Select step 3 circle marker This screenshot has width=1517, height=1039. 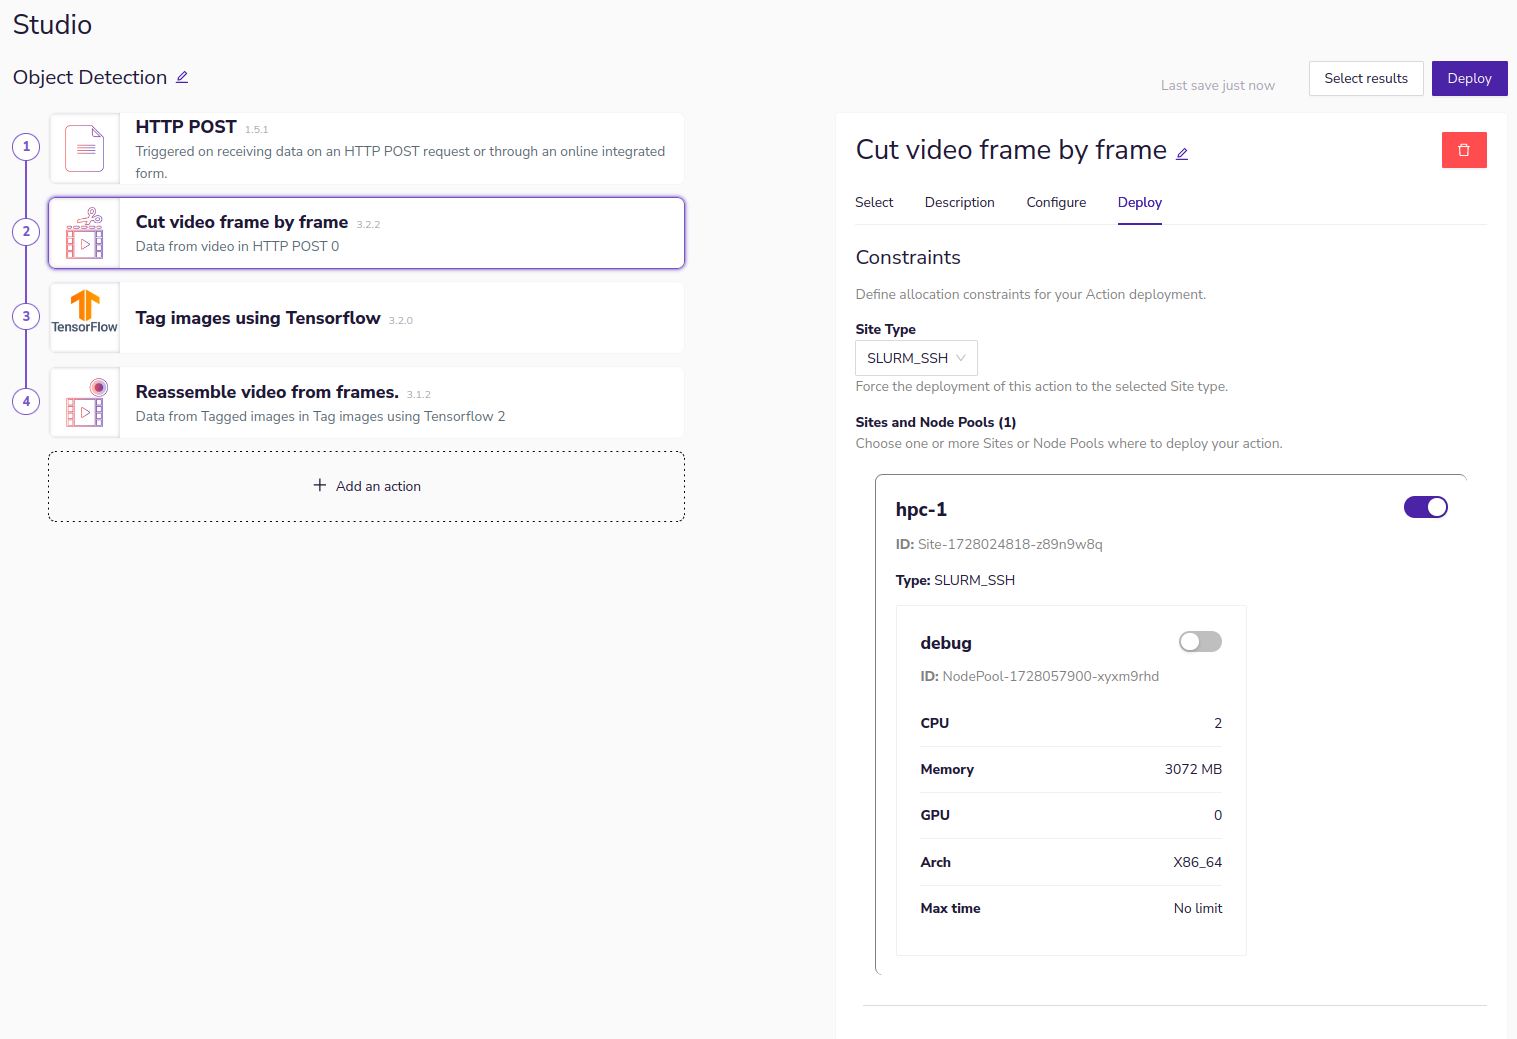pos(26,316)
